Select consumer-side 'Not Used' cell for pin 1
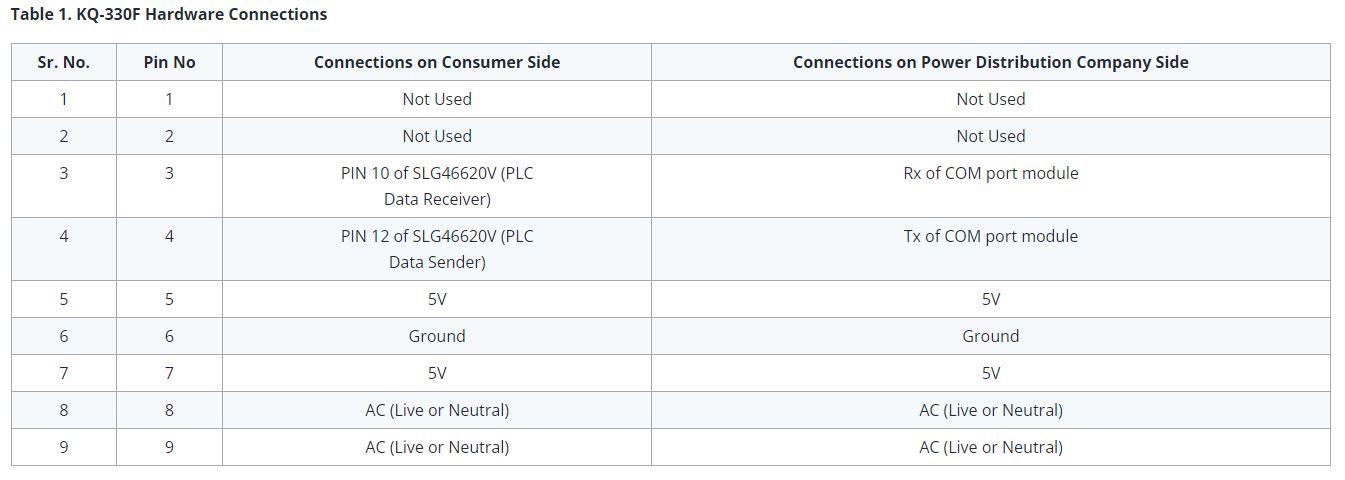 437,99
